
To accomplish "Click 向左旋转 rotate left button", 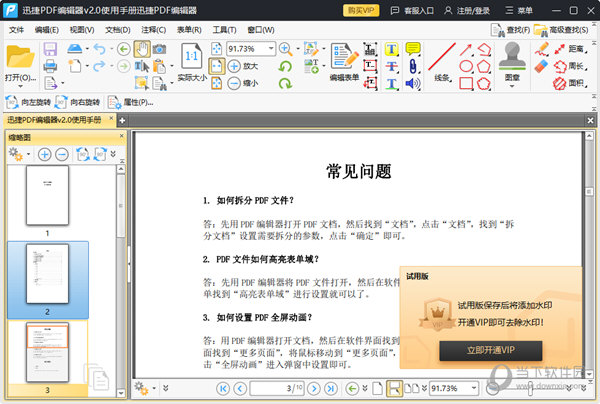I will pyautogui.click(x=28, y=102).
